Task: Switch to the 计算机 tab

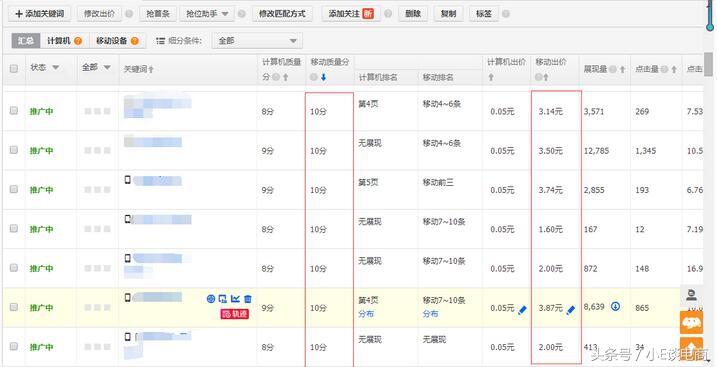Action: [x=64, y=41]
